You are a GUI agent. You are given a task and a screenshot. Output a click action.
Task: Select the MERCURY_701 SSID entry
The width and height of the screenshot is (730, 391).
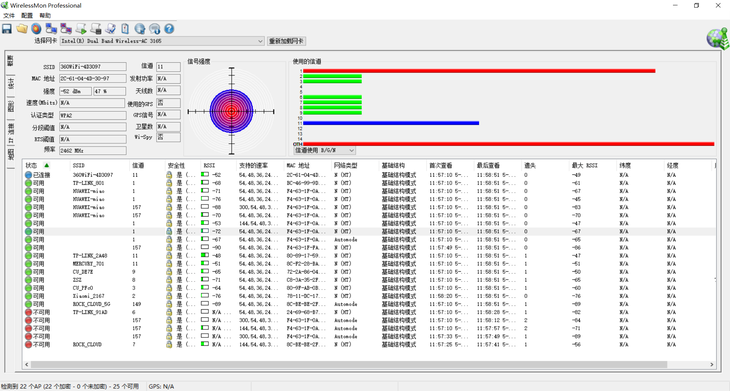coord(88,264)
